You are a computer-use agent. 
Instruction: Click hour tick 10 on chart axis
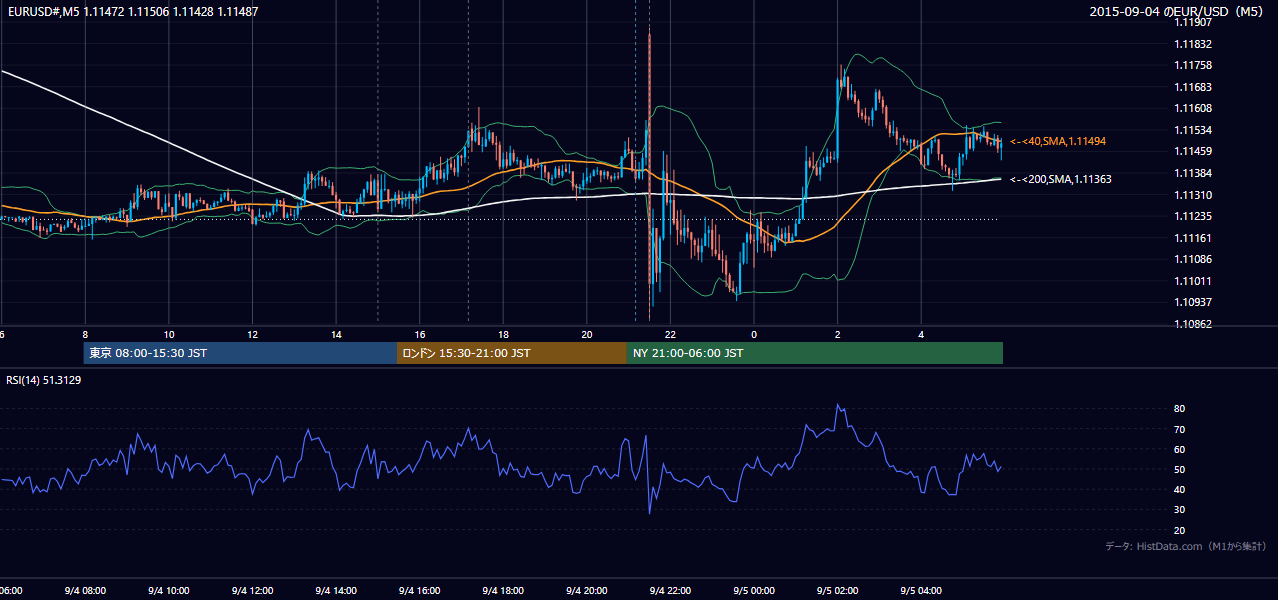click(169, 334)
